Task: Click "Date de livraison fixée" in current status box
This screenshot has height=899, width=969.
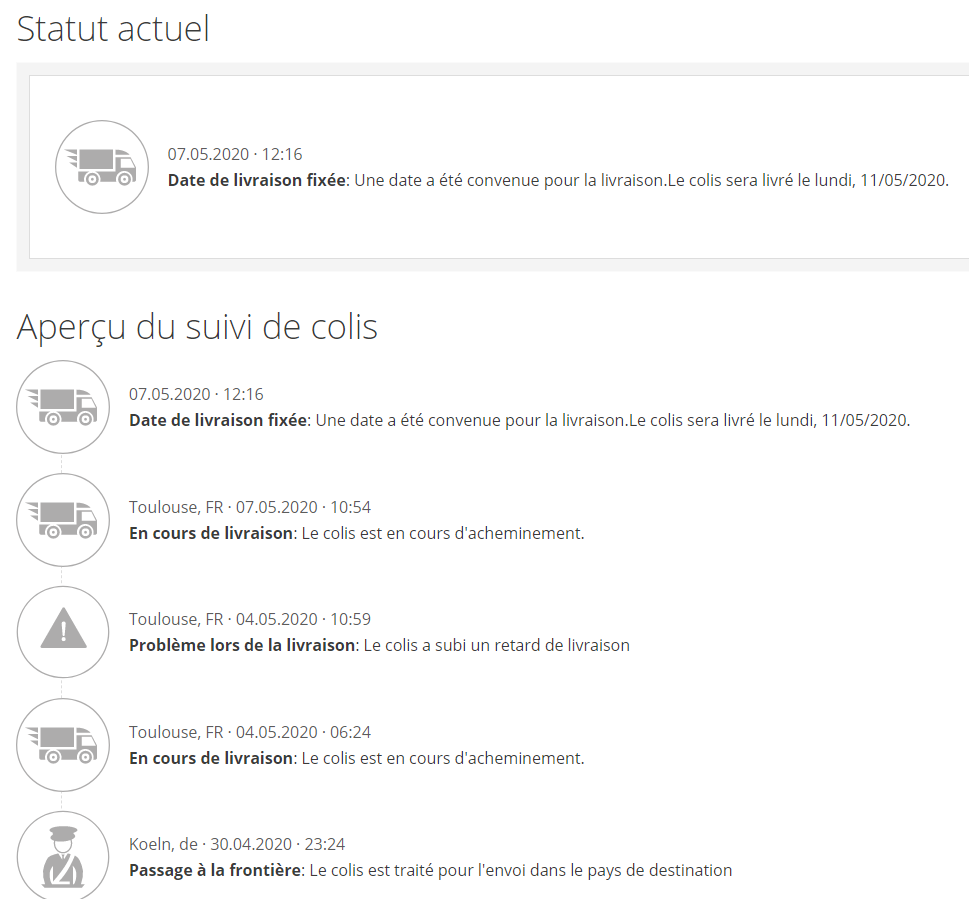Action: pyautogui.click(x=257, y=181)
